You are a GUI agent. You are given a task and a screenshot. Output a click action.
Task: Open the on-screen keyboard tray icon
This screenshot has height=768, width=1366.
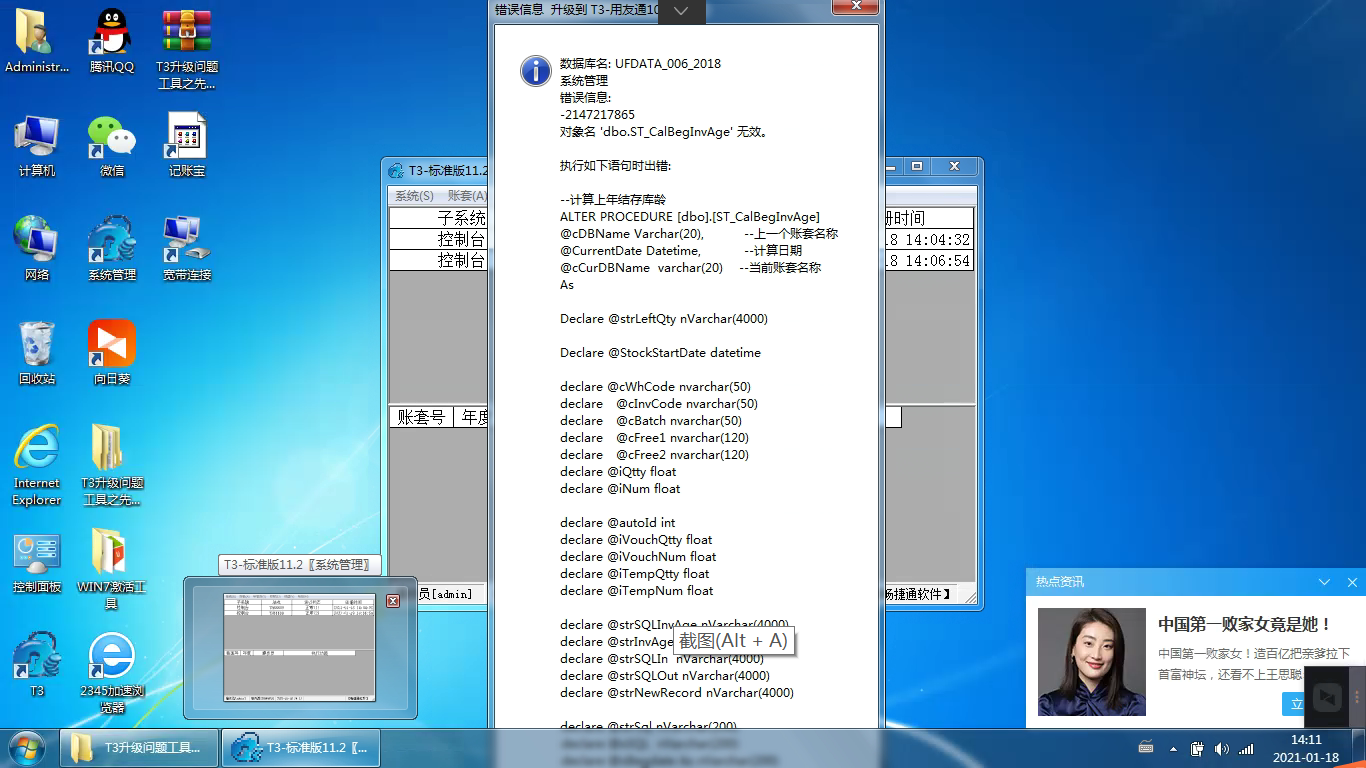pyautogui.click(x=1147, y=748)
